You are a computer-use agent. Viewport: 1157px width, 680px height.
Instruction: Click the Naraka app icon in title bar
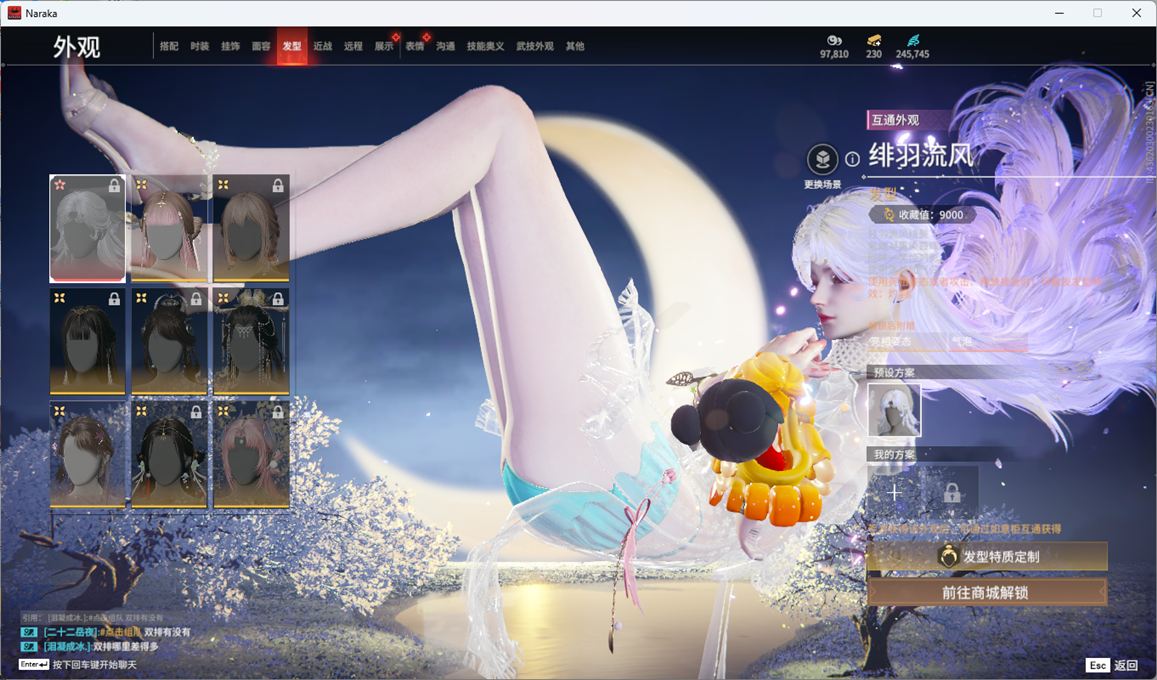pos(14,13)
